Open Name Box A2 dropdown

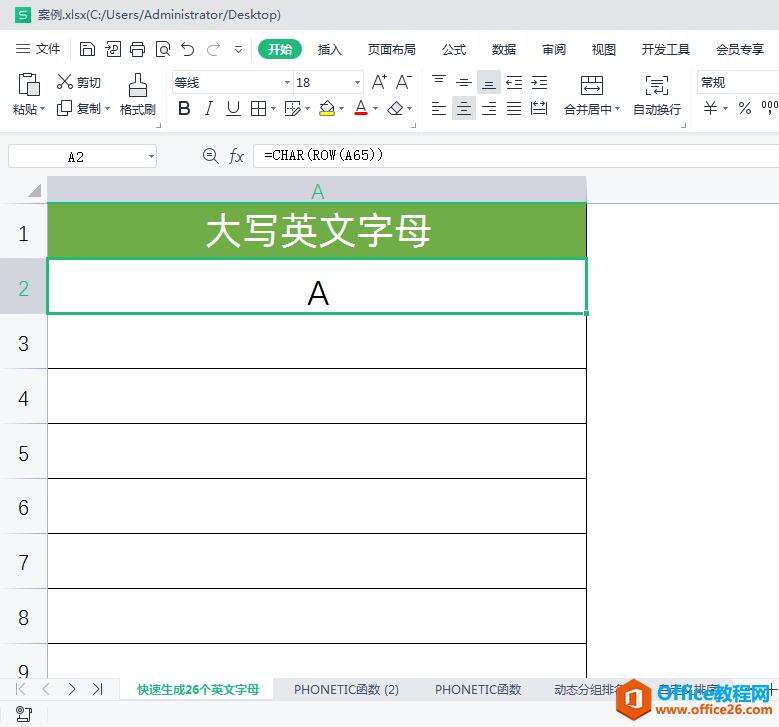(x=151, y=157)
